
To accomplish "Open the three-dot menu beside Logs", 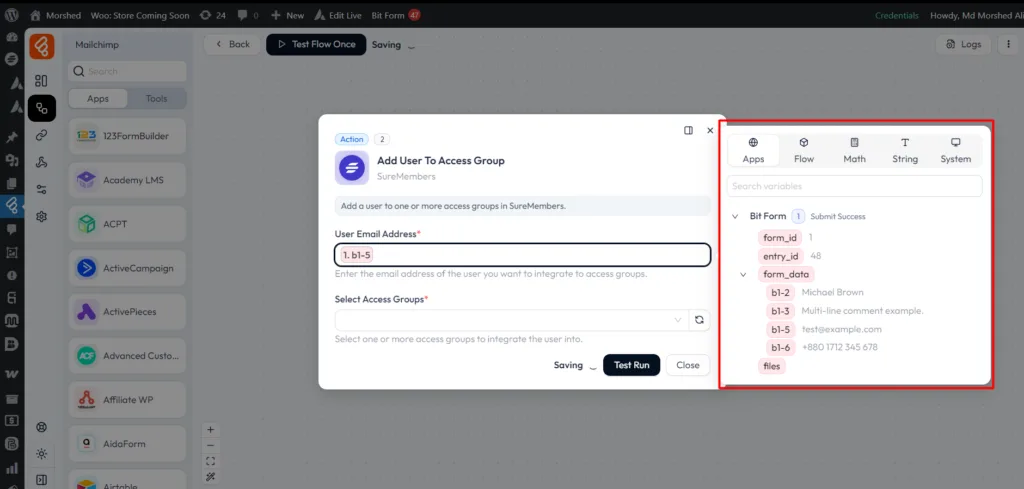I will point(1009,44).
